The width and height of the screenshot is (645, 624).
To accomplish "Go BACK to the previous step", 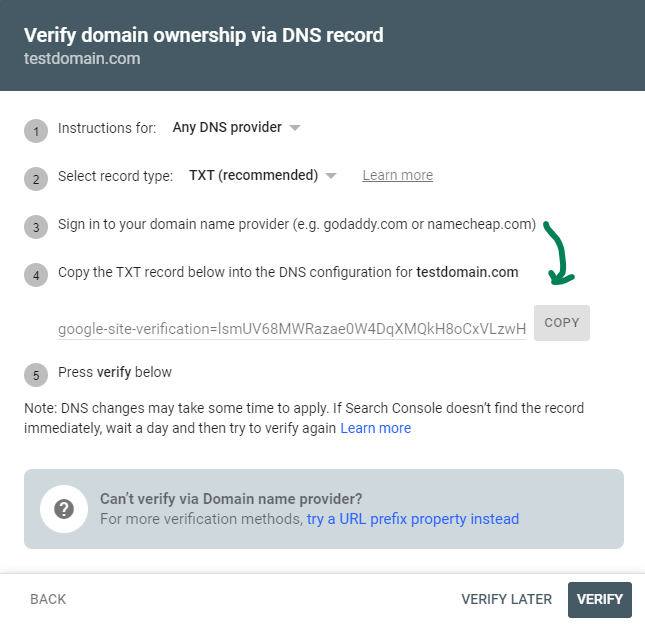I will point(48,599).
